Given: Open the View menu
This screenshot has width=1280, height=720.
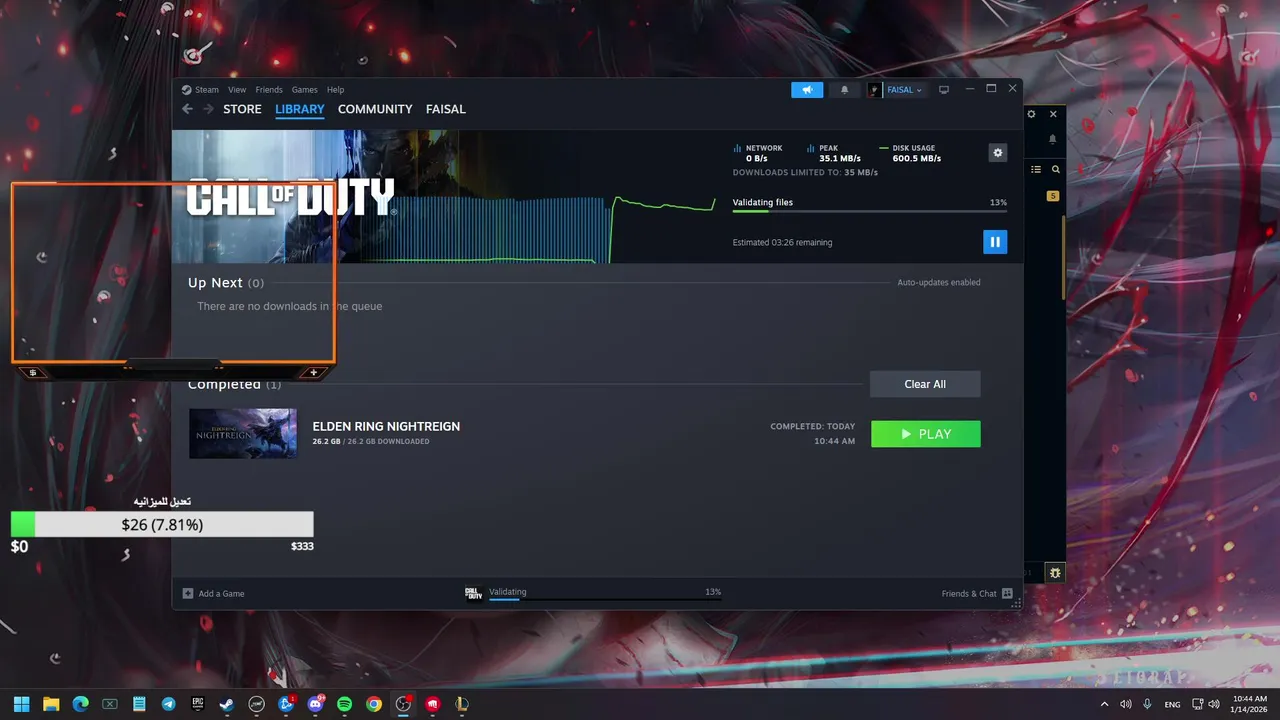Looking at the screenshot, I should pyautogui.click(x=237, y=90).
